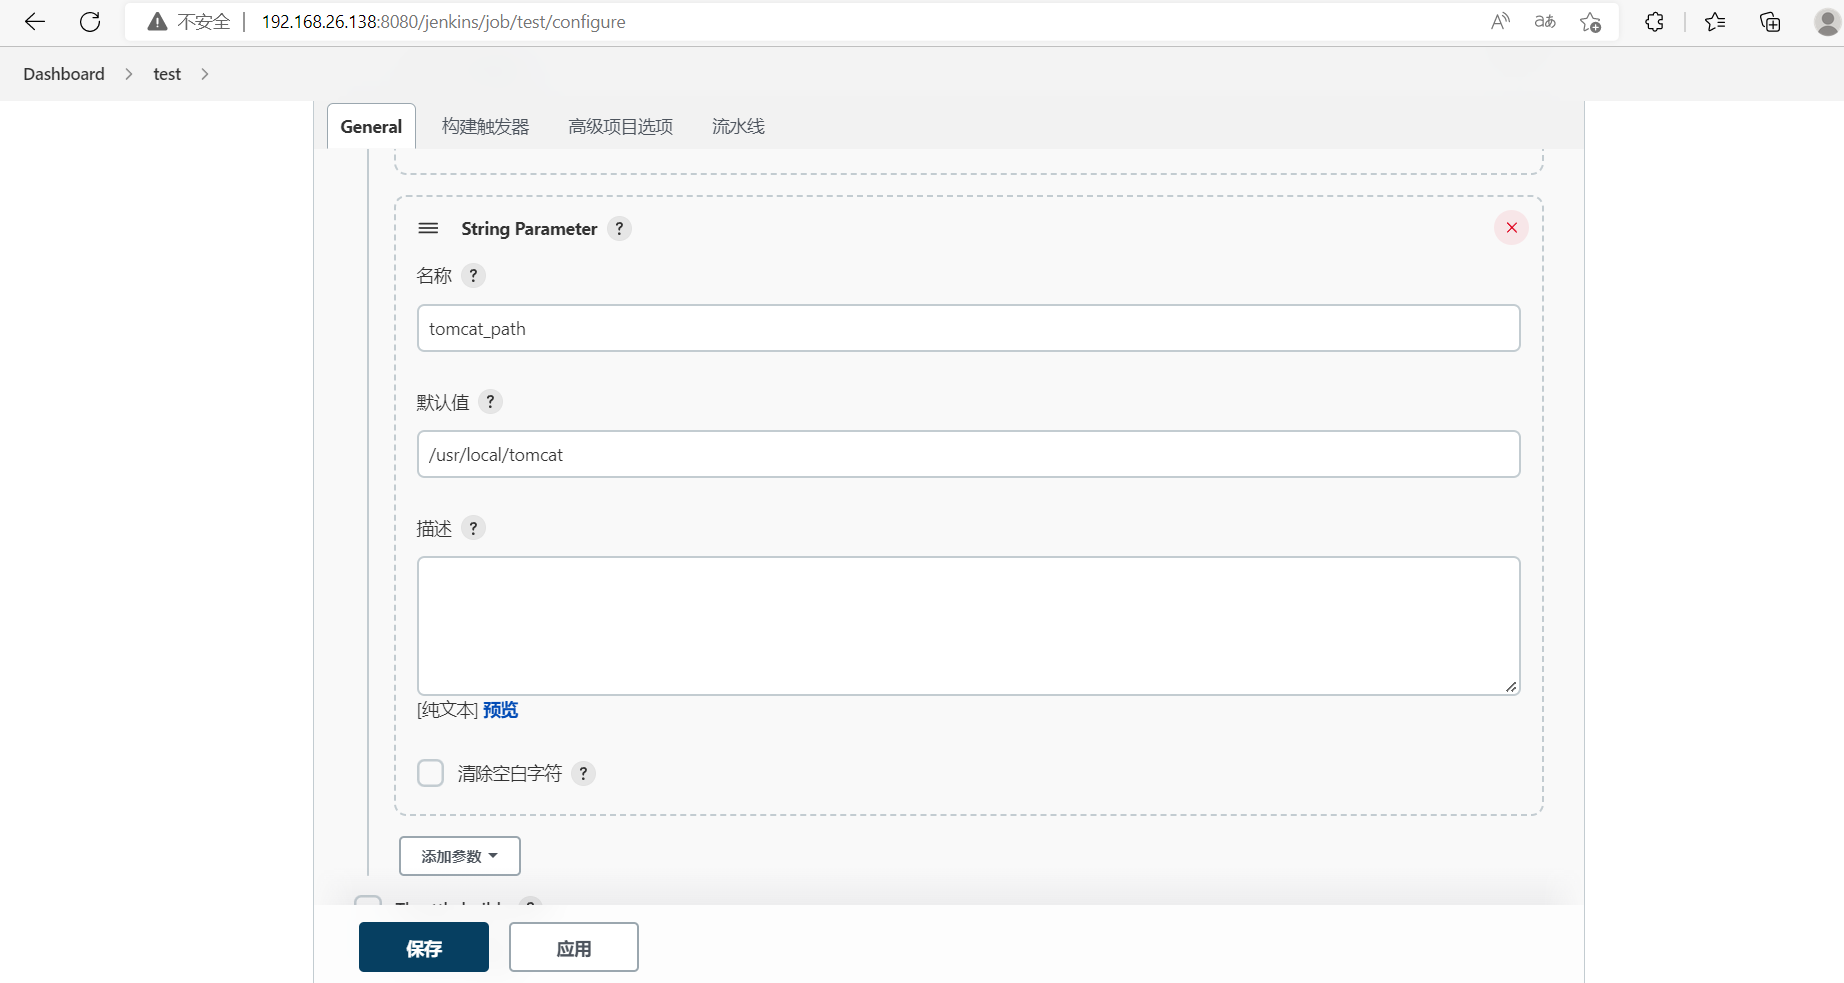Open help for String Parameter heading
Screen dimensions: 1844x983
[x=619, y=228]
